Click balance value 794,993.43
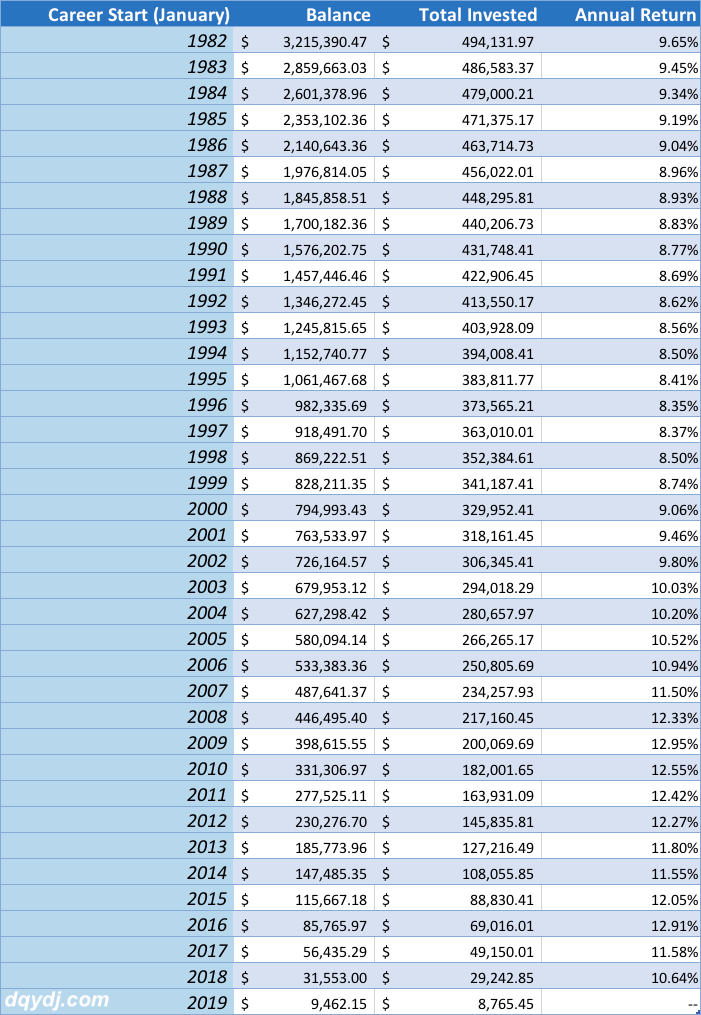 coord(304,509)
